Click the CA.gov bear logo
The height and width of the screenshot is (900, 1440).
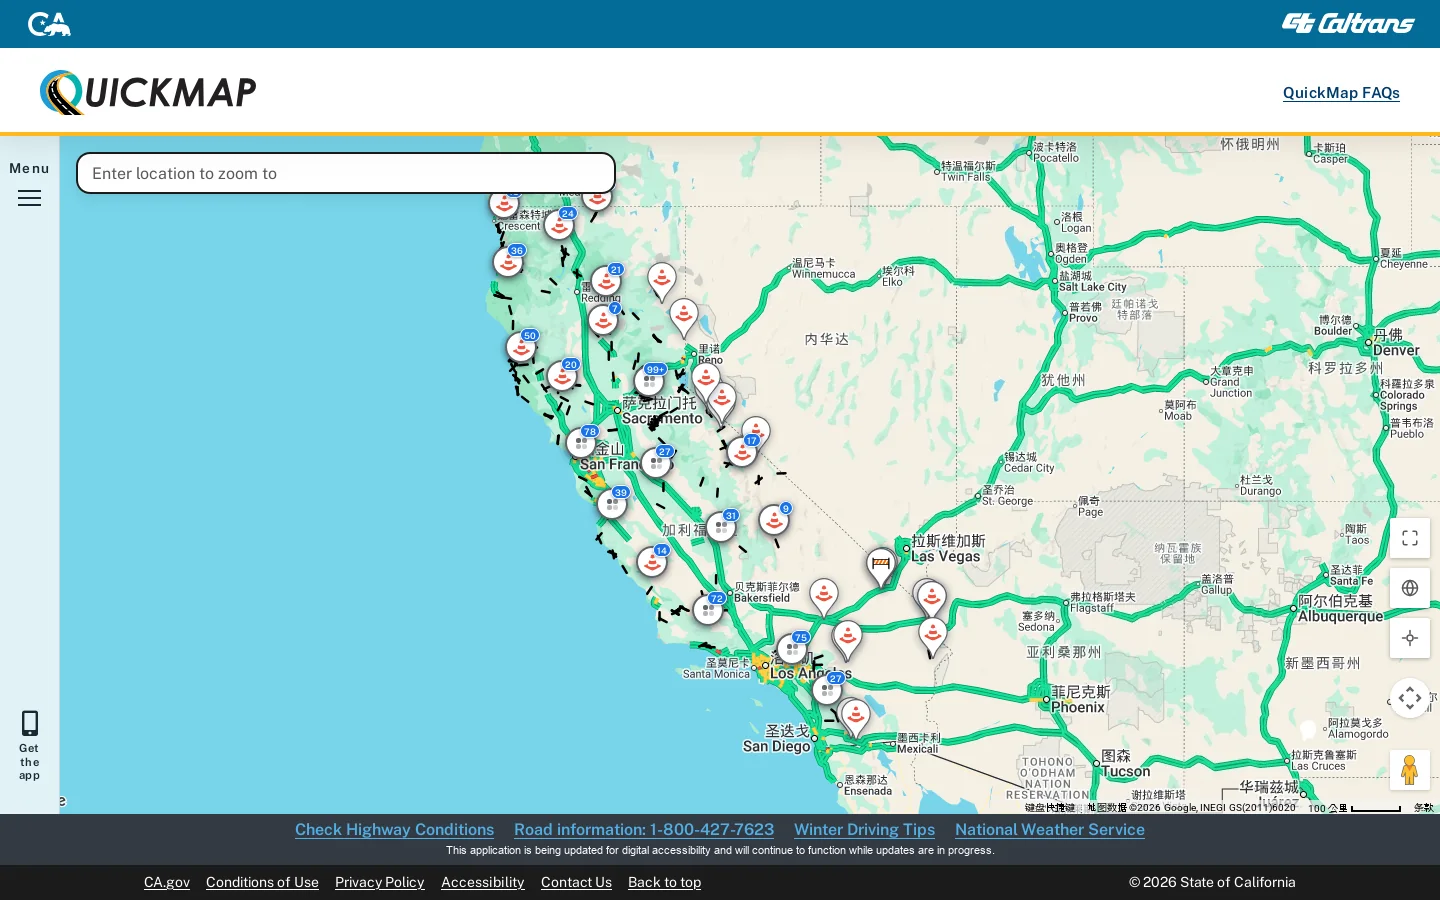pos(49,24)
